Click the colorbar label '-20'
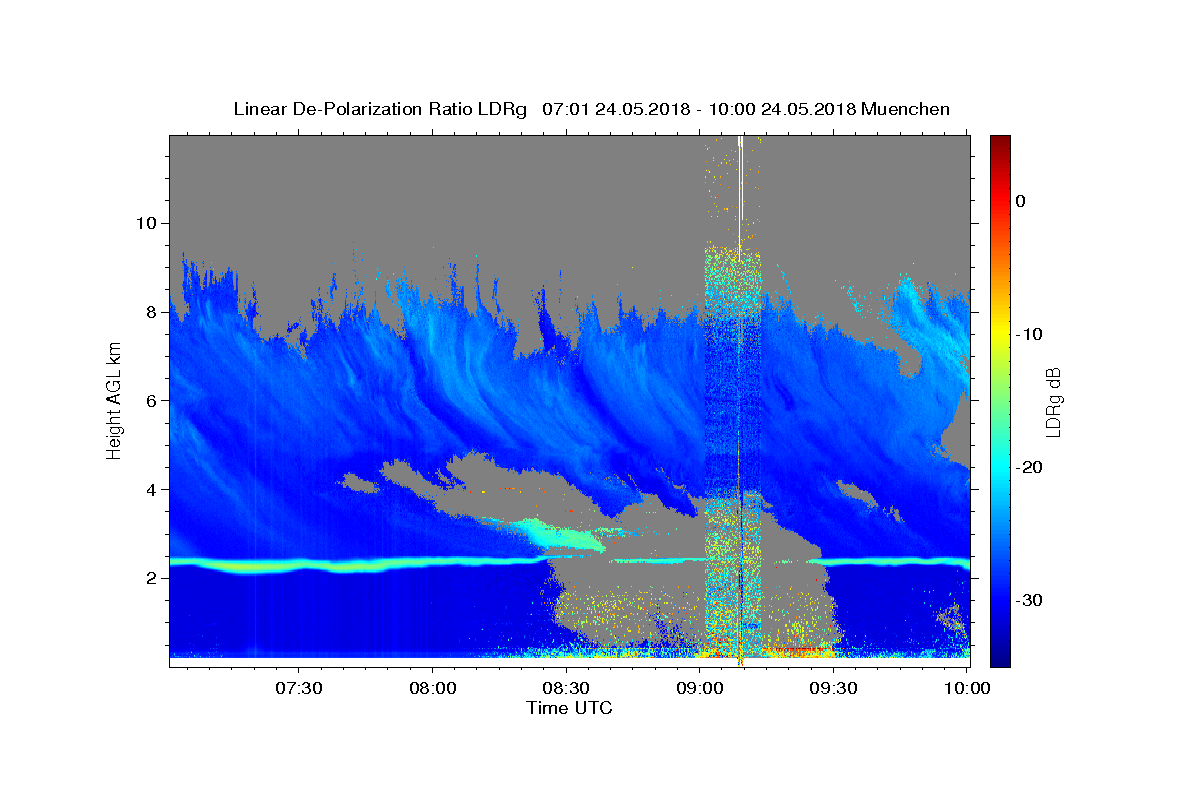The image size is (1200, 800). [1030, 467]
